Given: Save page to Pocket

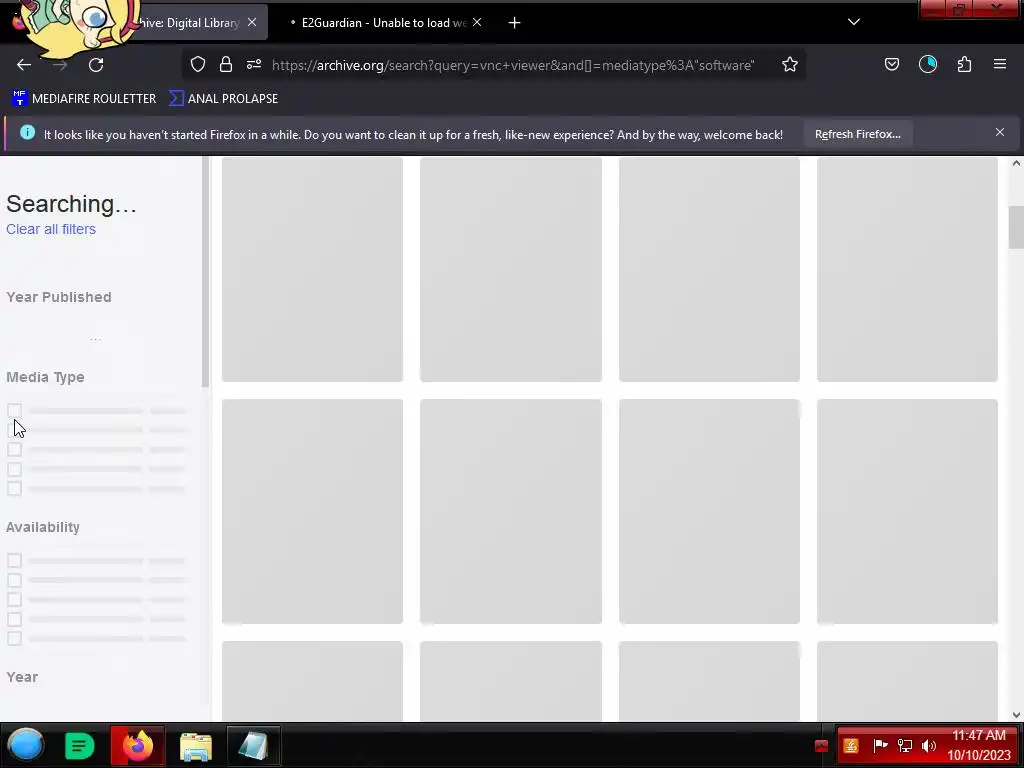Looking at the screenshot, I should [891, 64].
